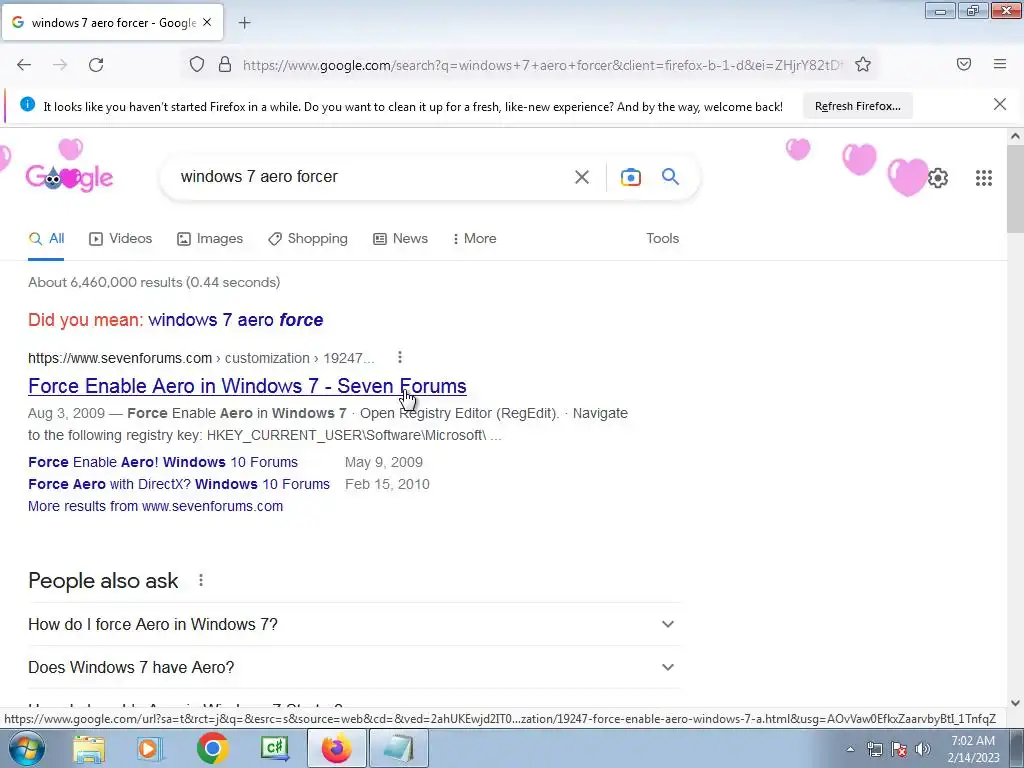This screenshot has width=1024, height=768.
Task: Open Force Enable Aero! Windows 10 Forums link
Action: click(163, 462)
